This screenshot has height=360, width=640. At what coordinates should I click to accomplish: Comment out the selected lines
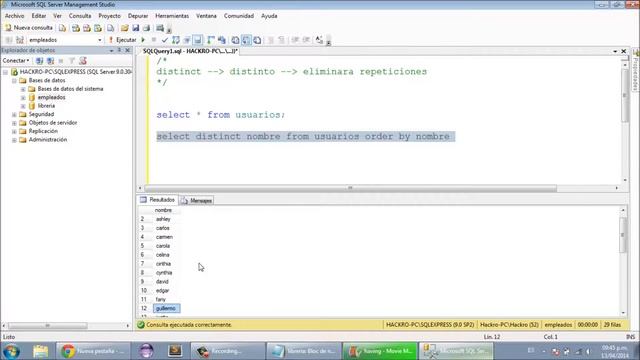[x=271, y=40]
